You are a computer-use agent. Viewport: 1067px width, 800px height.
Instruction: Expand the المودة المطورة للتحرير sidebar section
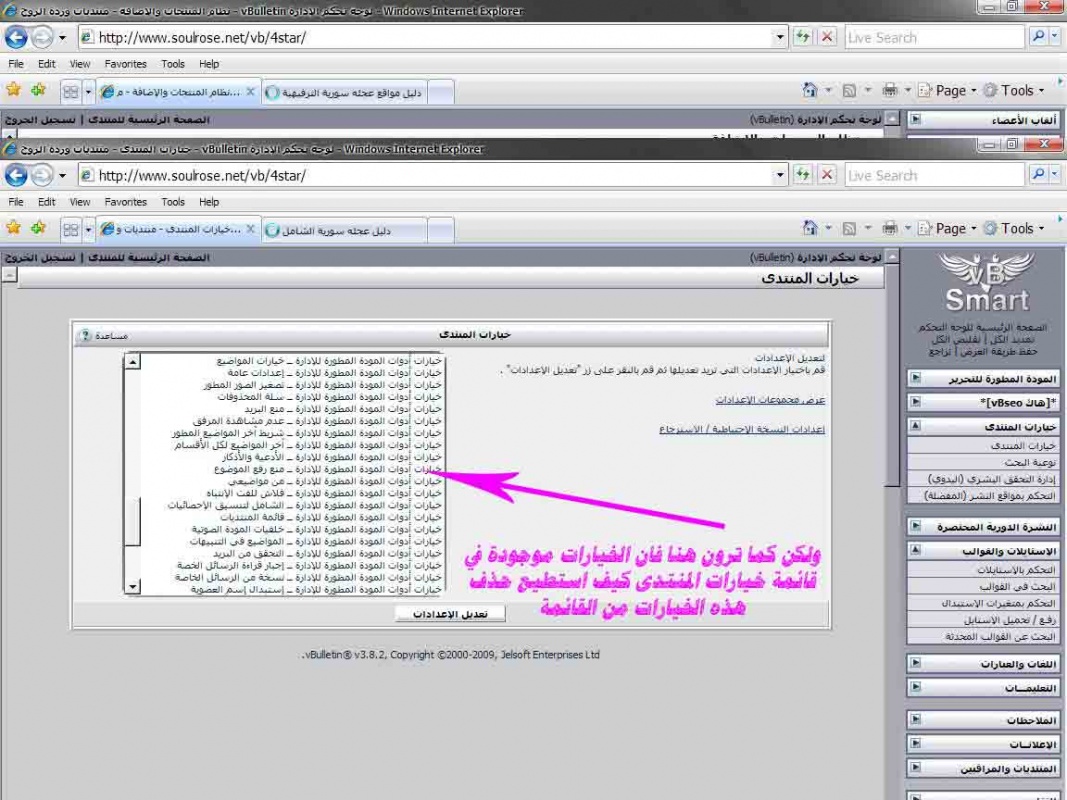[x=915, y=379]
